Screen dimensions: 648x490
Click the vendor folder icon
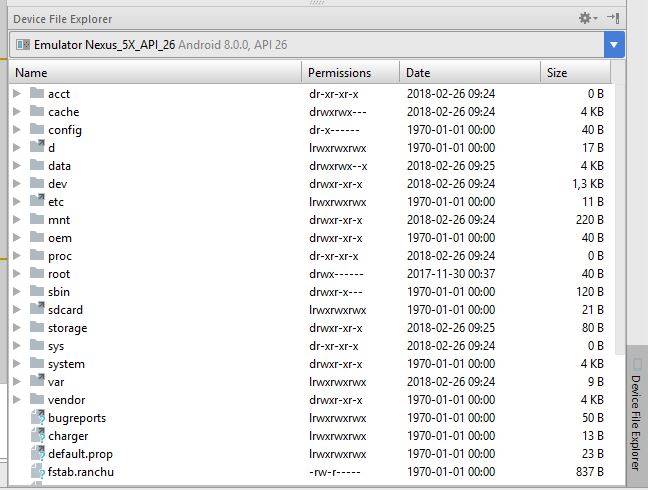pyautogui.click(x=37, y=399)
